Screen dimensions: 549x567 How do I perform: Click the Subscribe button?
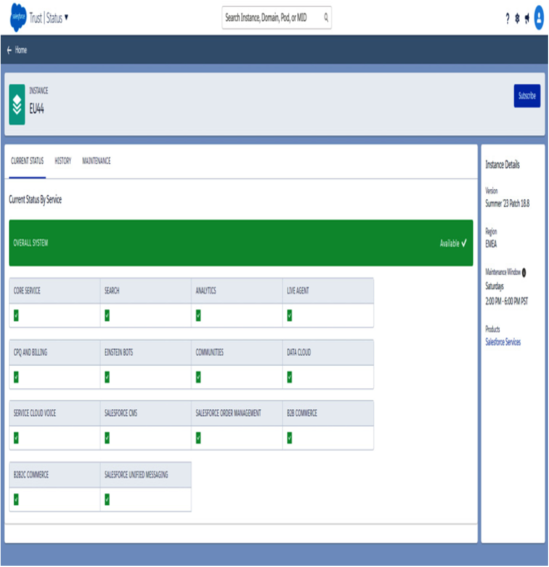tap(527, 96)
